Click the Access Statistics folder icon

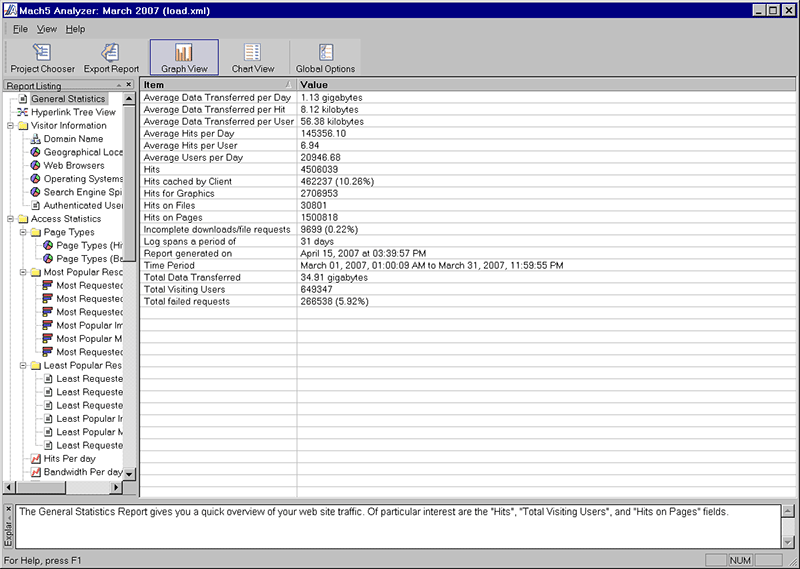pyautogui.click(x=23, y=219)
